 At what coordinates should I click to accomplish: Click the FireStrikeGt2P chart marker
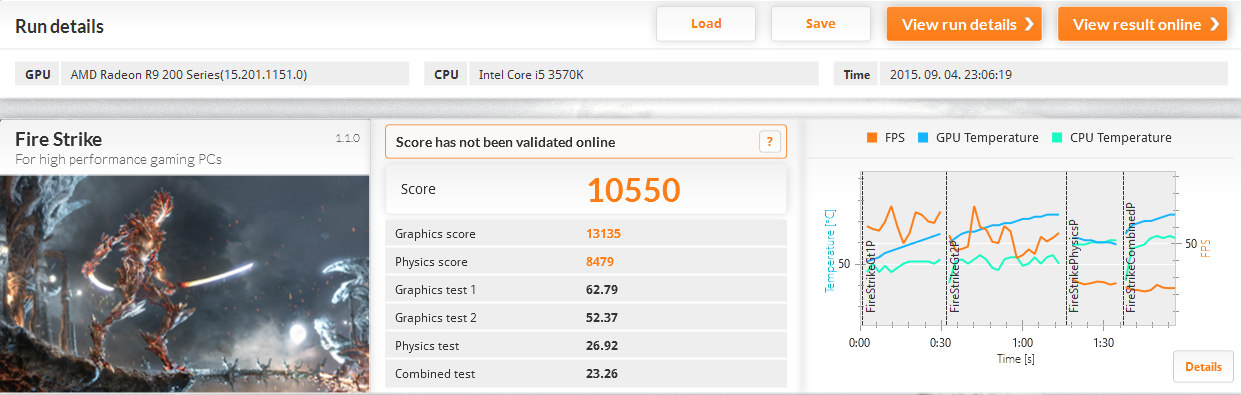click(x=954, y=276)
